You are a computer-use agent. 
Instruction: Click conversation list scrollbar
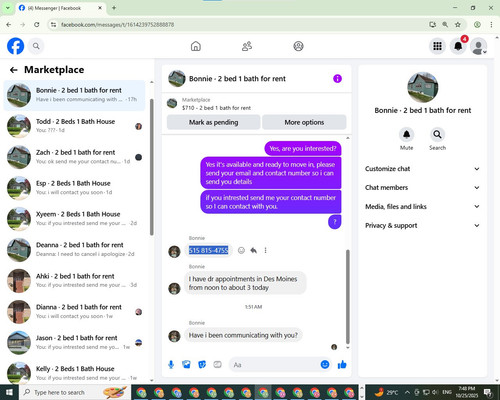coord(152,167)
